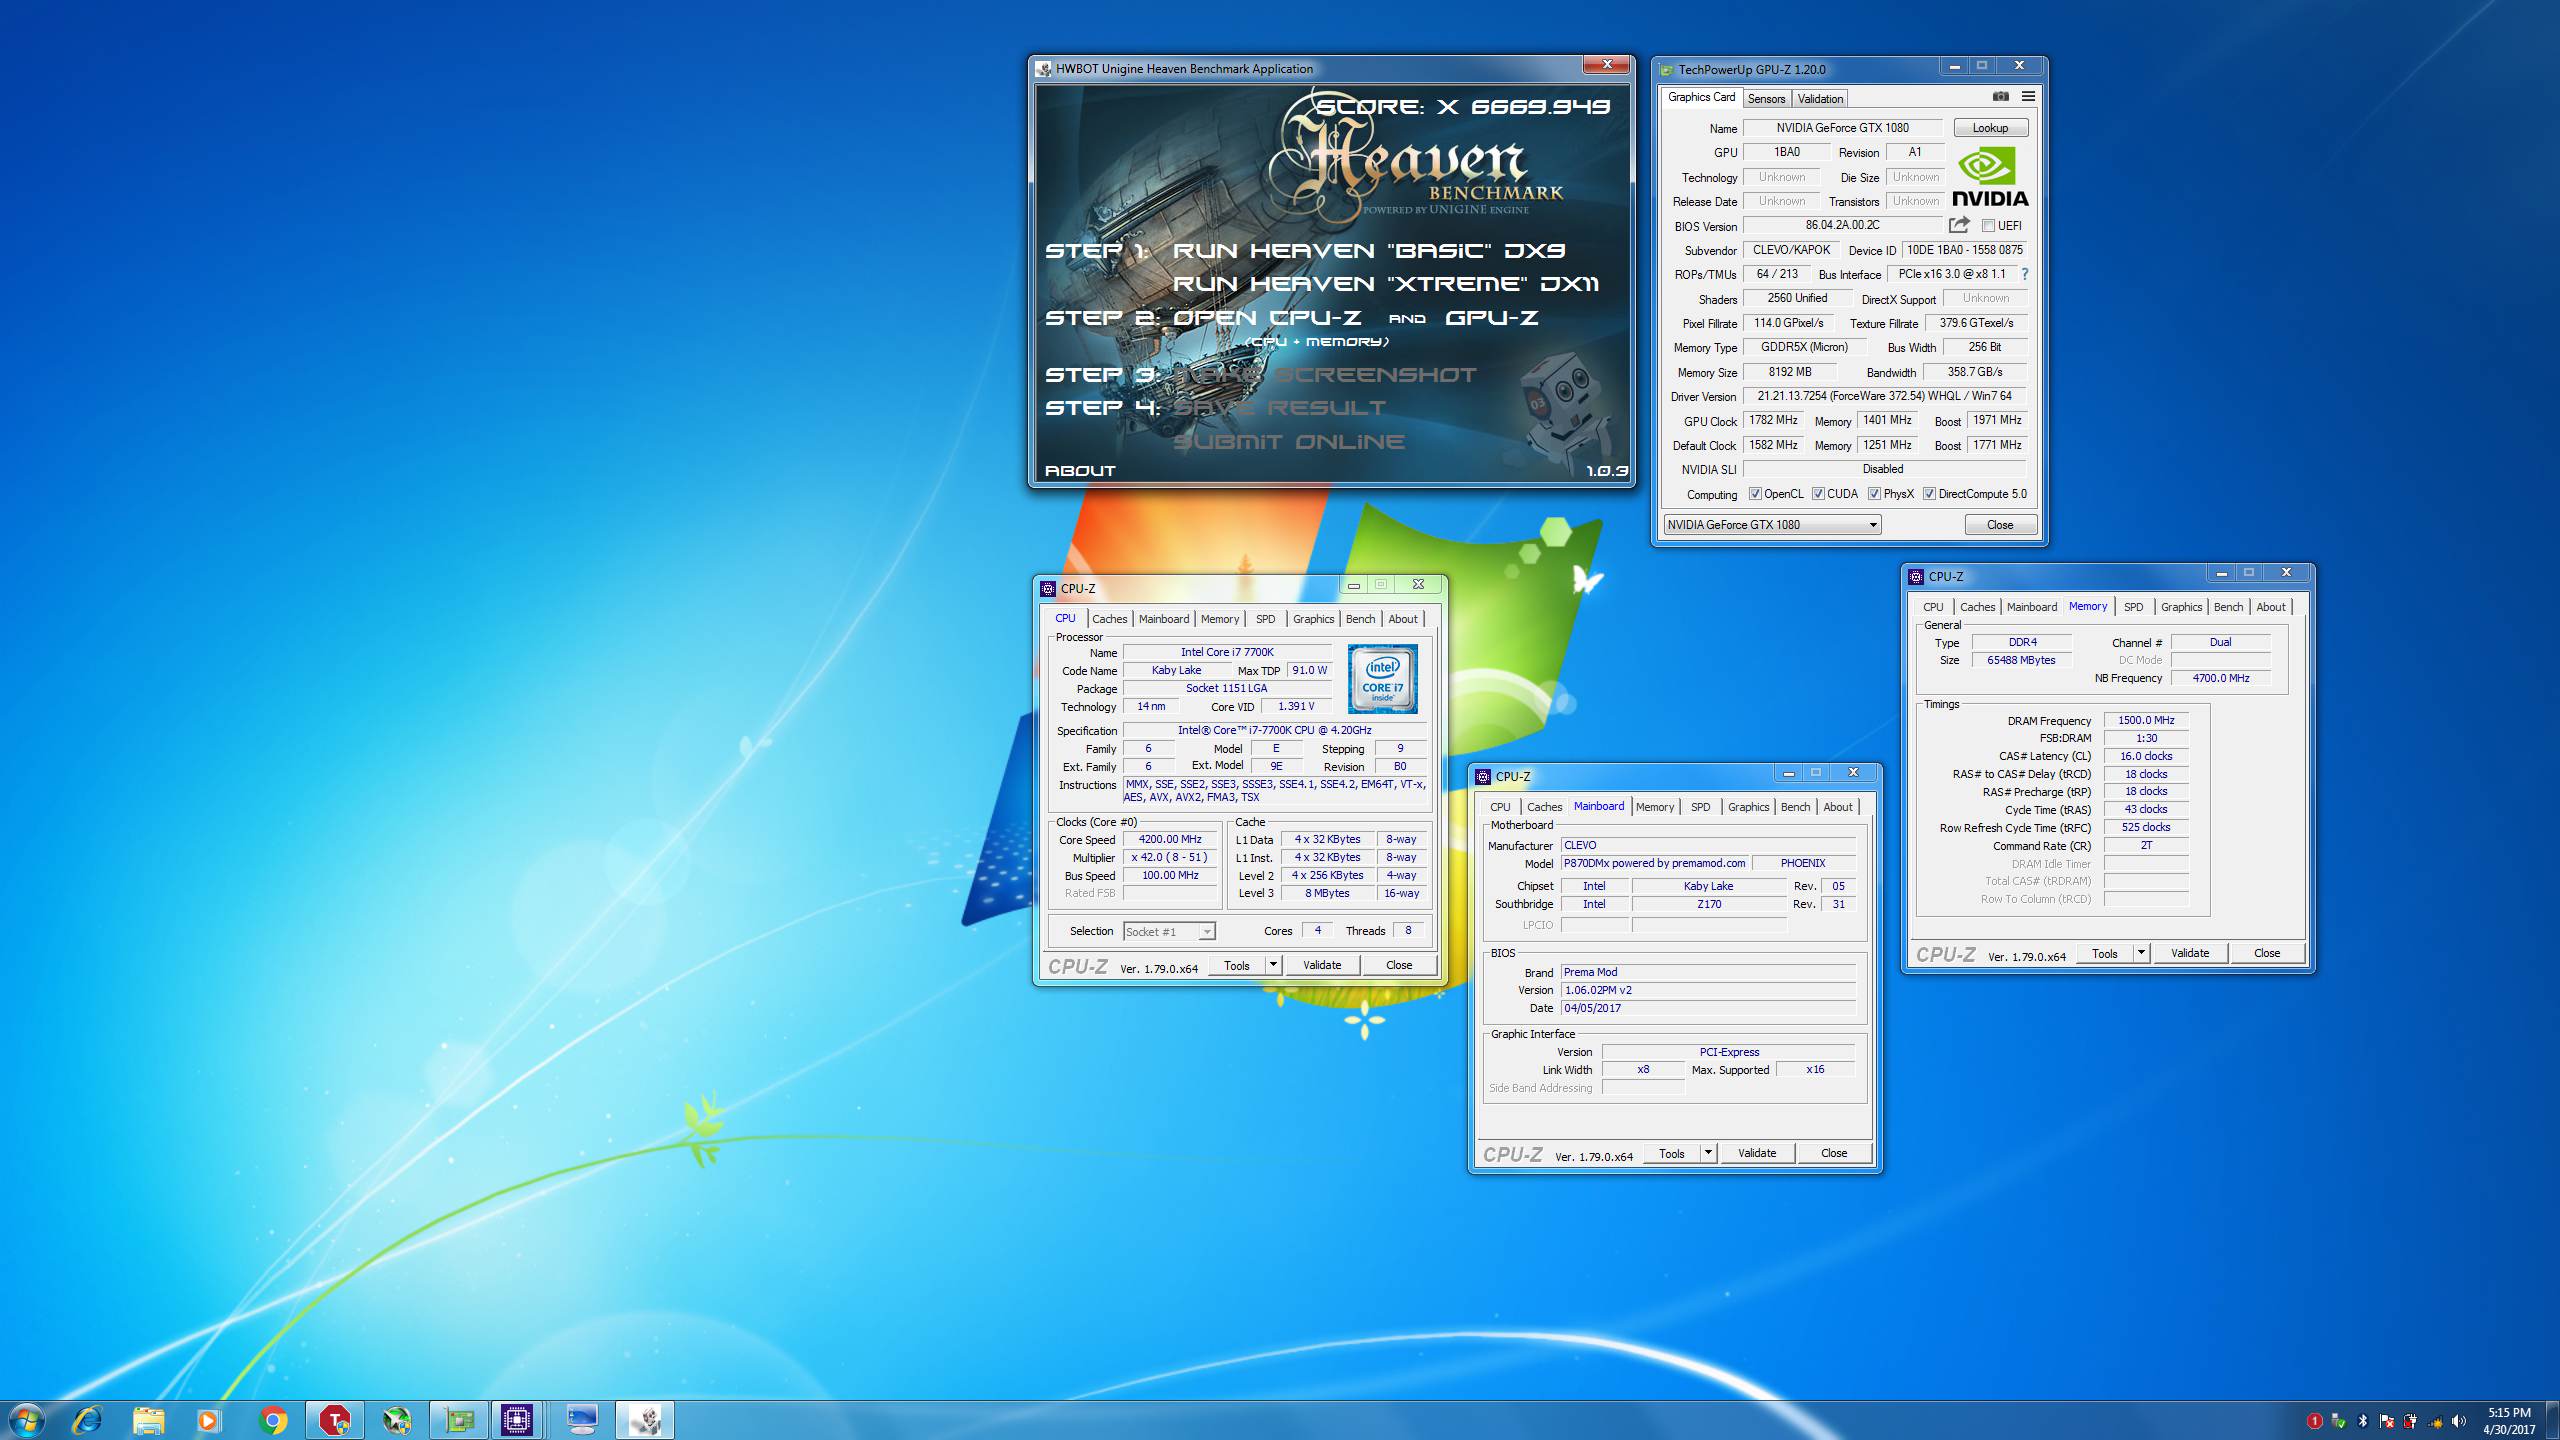Expand Tools arrow in CPU-Z Memory window
2560x1440 pixels.
tap(2141, 953)
